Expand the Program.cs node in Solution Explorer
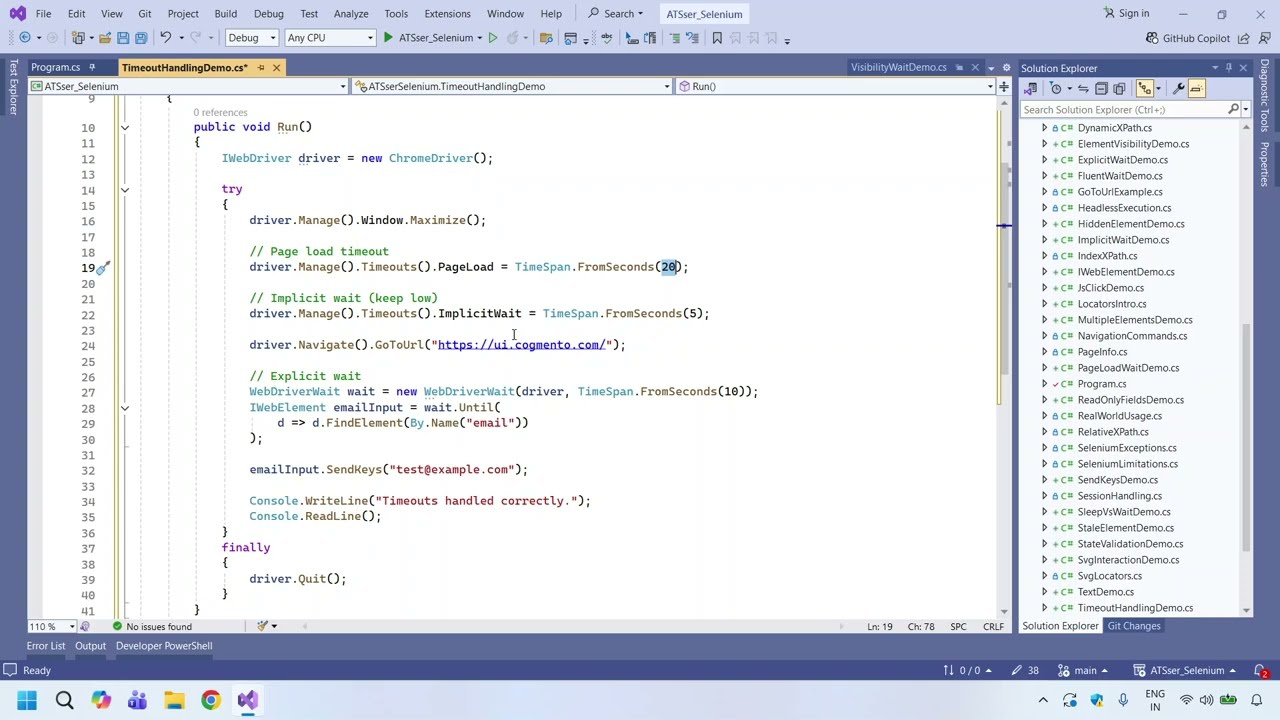This screenshot has height=720, width=1280. coord(1044,384)
